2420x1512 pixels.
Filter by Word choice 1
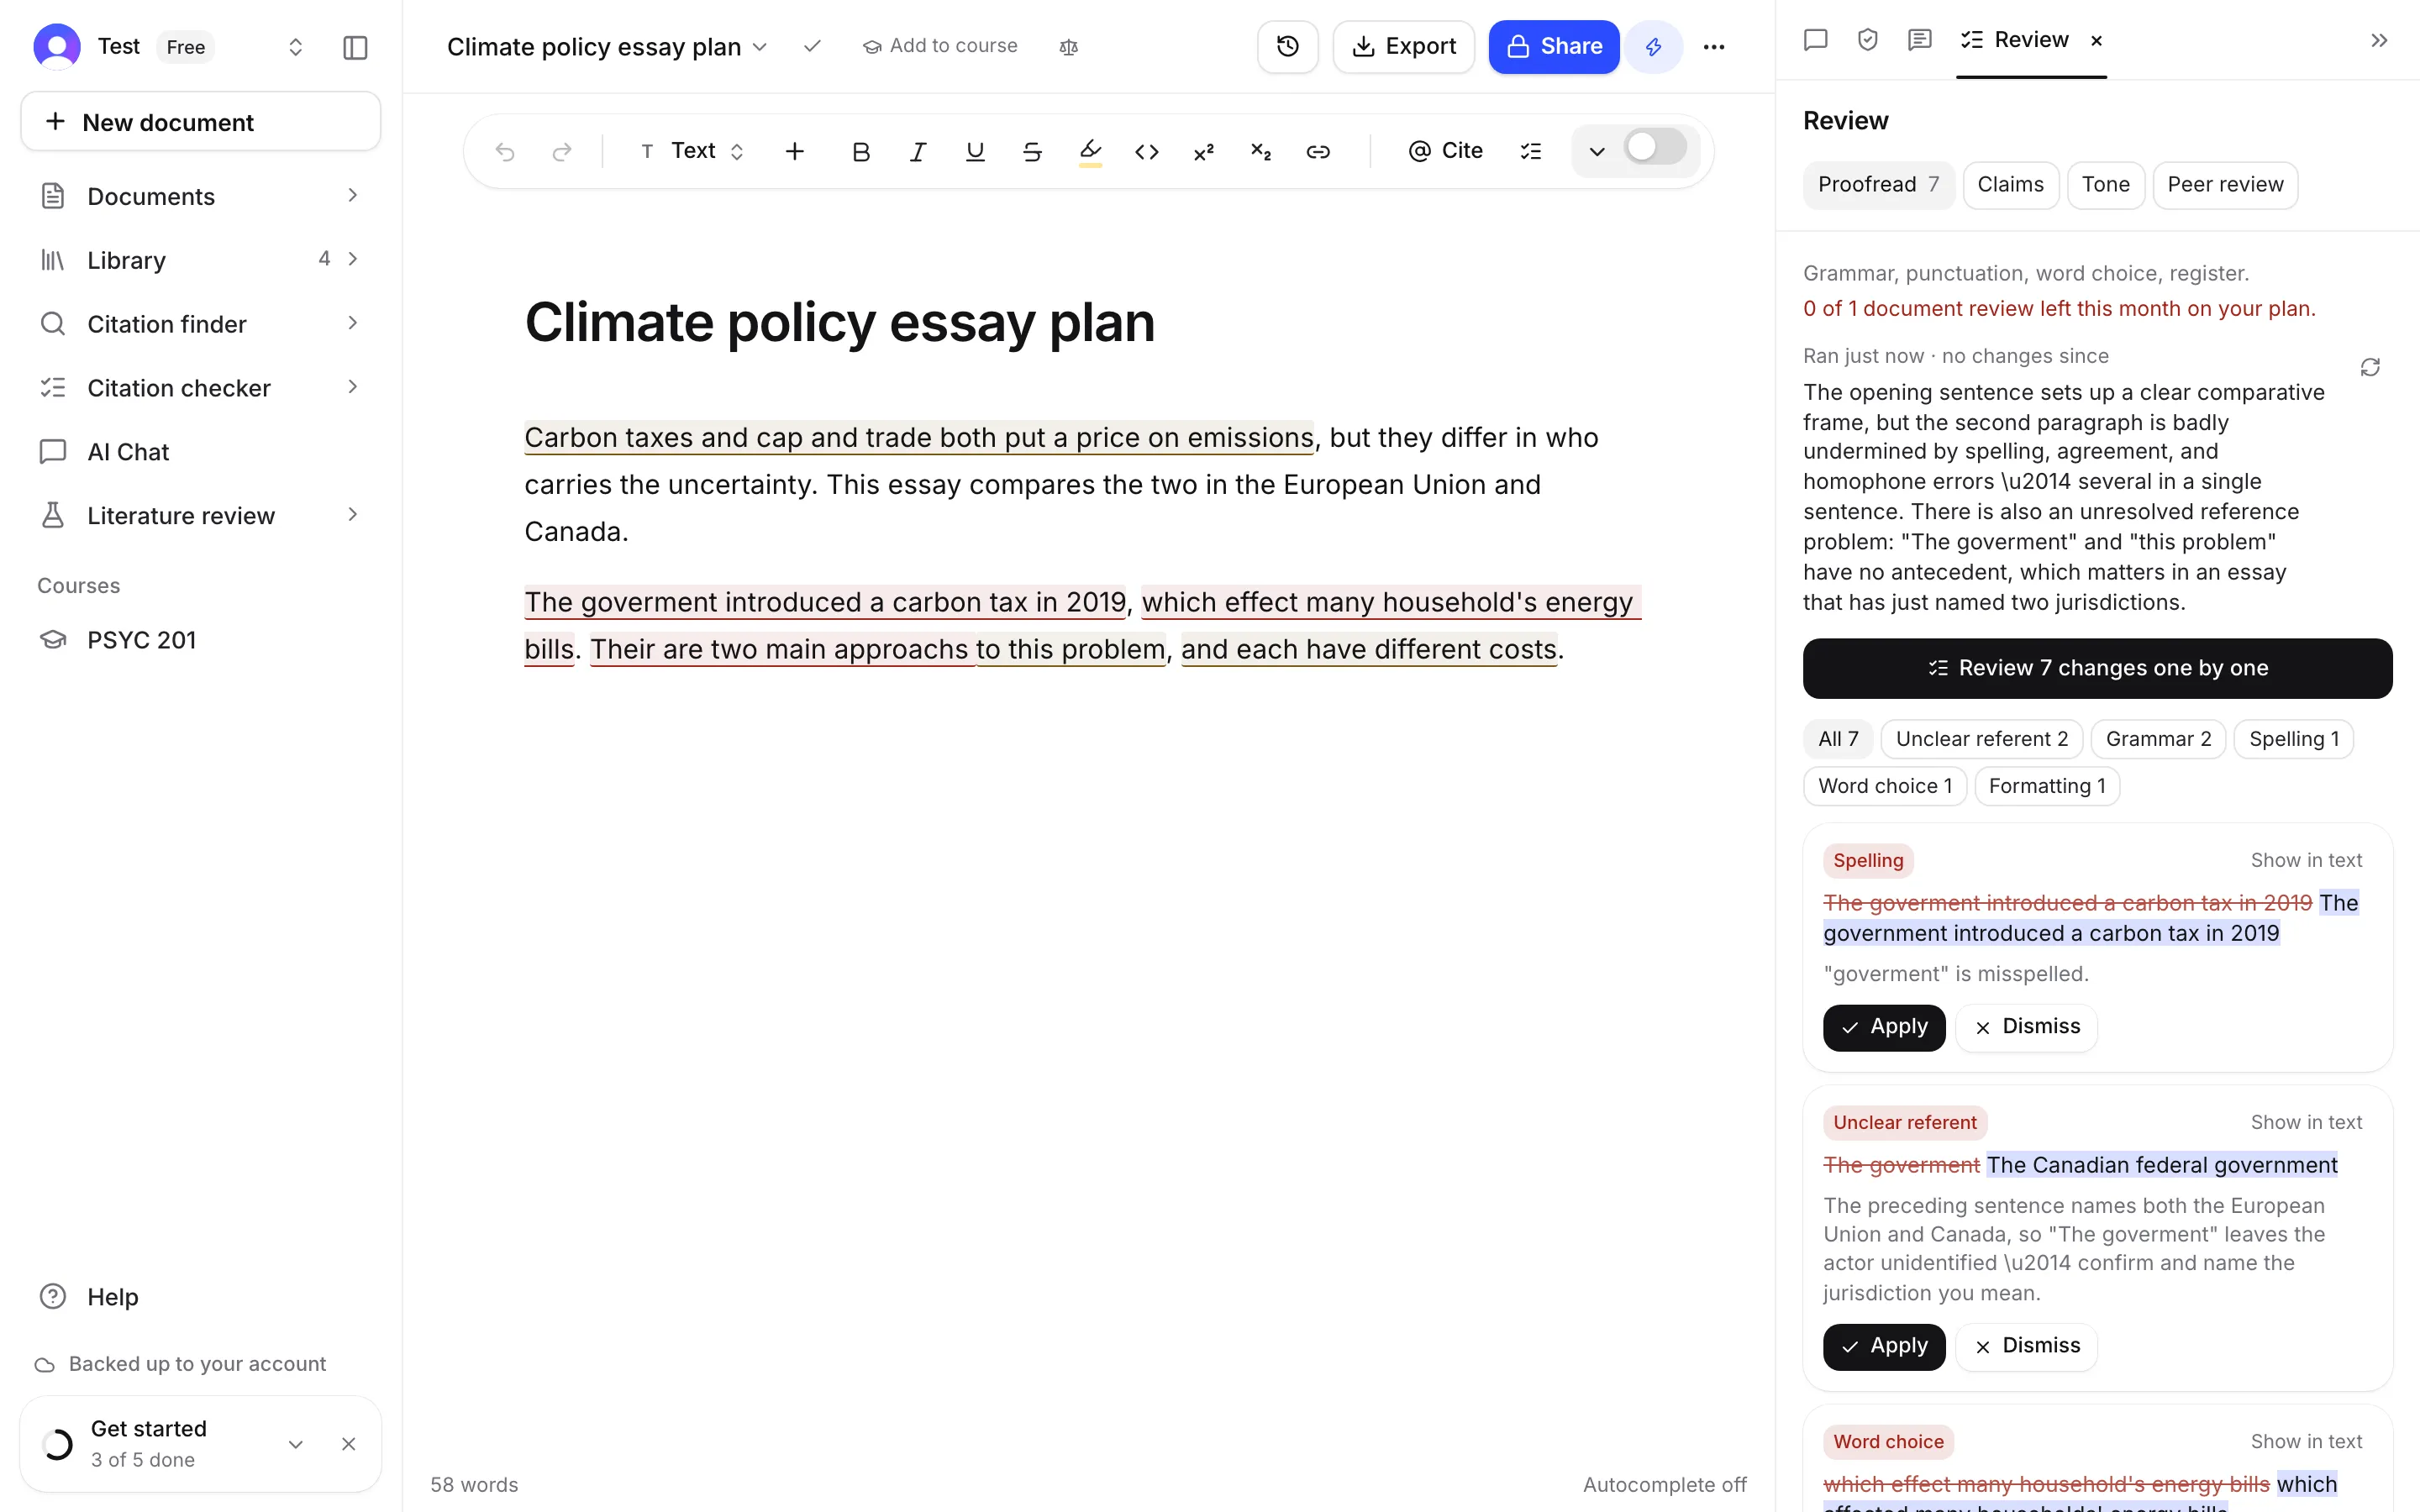[1884, 786]
